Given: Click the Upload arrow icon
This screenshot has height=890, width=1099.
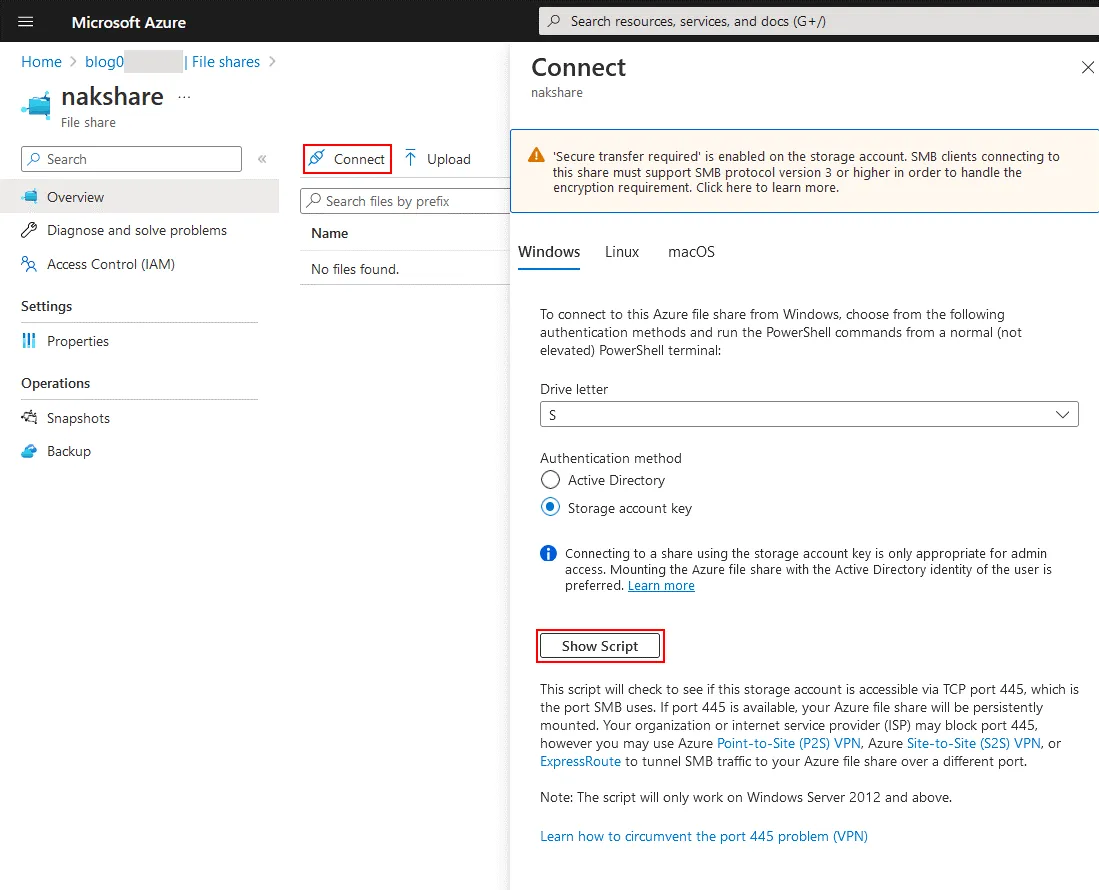Looking at the screenshot, I should coord(411,158).
